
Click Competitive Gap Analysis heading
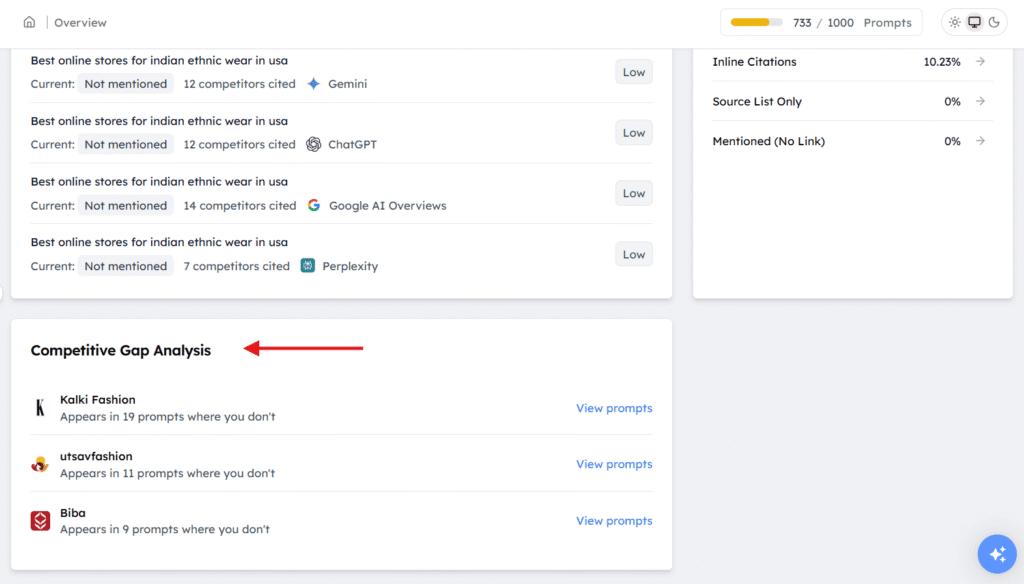(121, 350)
